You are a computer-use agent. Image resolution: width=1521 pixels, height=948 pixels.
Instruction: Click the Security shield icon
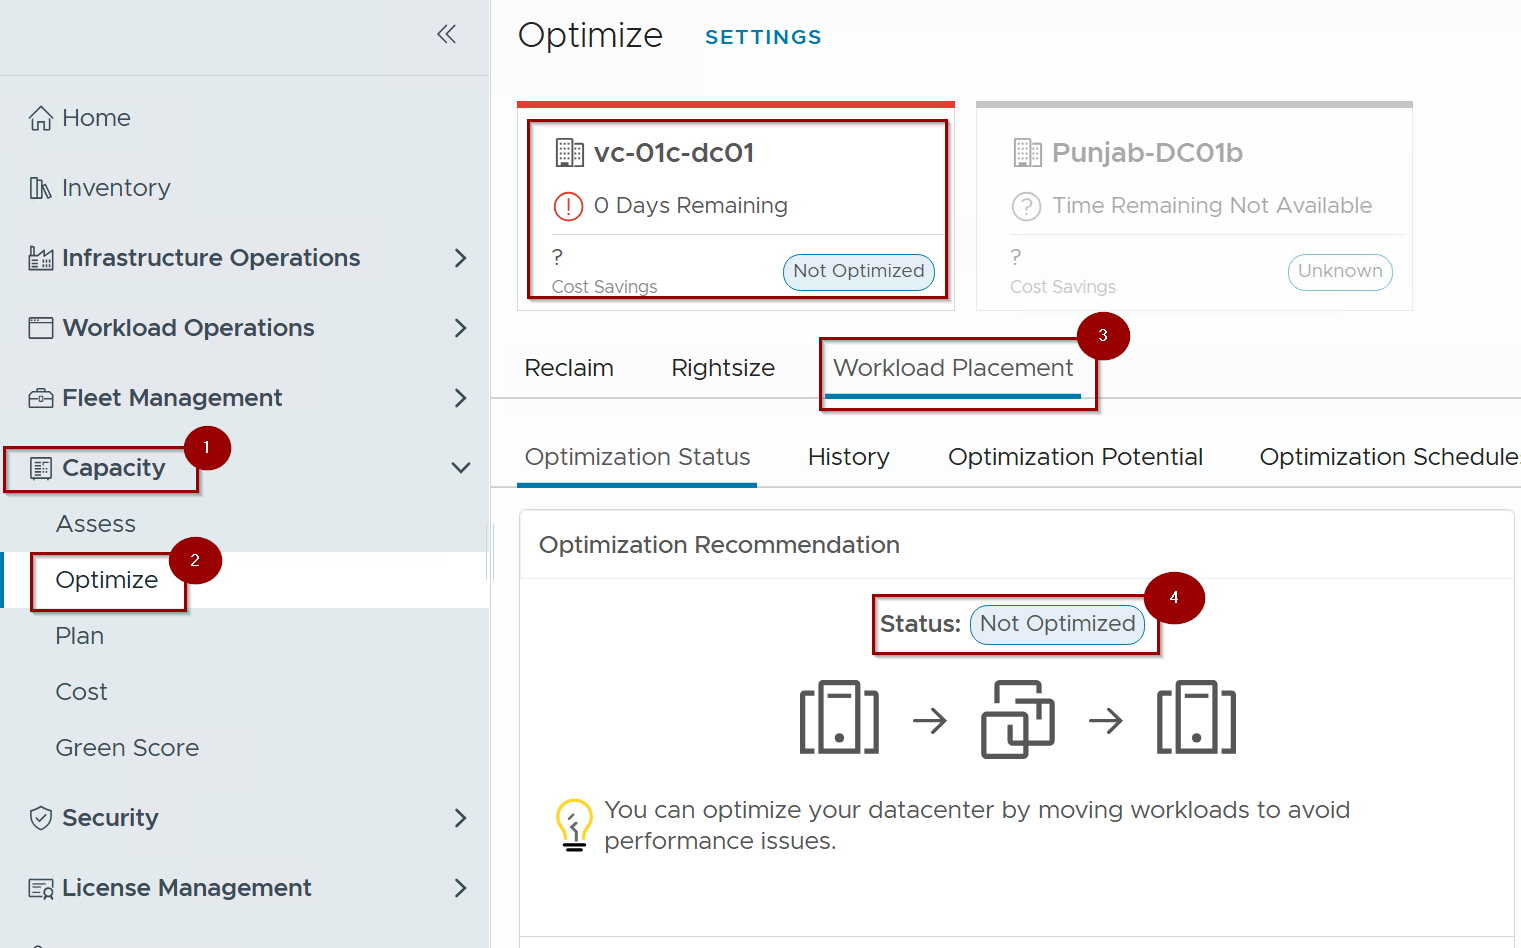coord(40,818)
